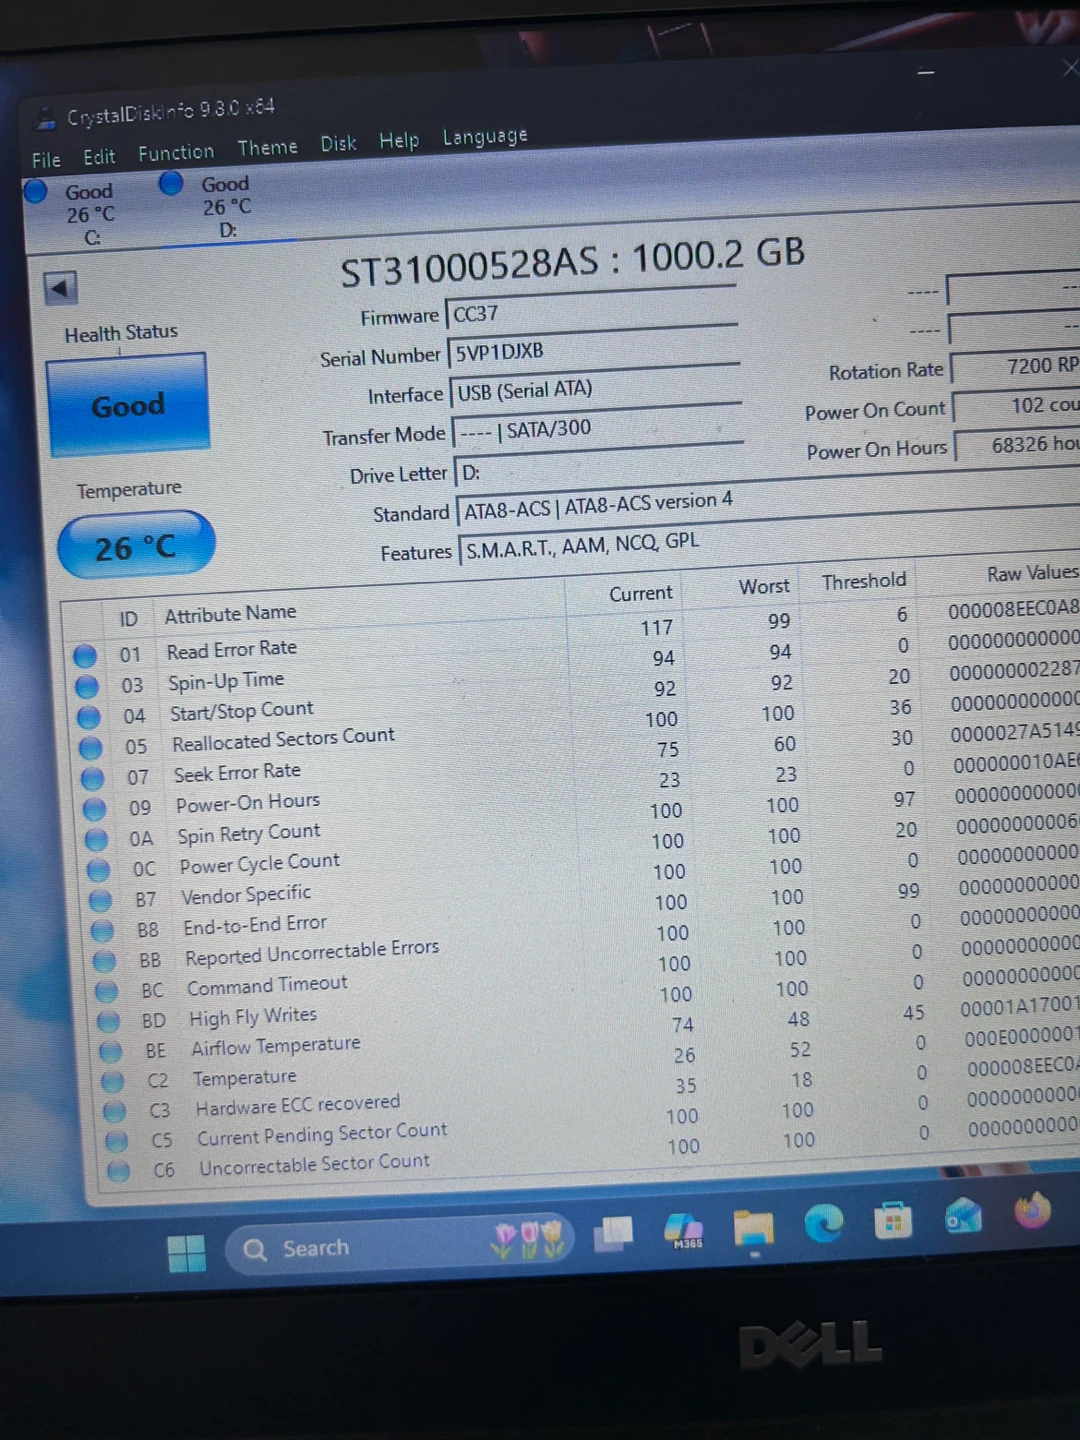Screen dimensions: 1080x1440
Task: Click the status icon for Reallocated Sectors Count
Action: pyautogui.click(x=91, y=748)
